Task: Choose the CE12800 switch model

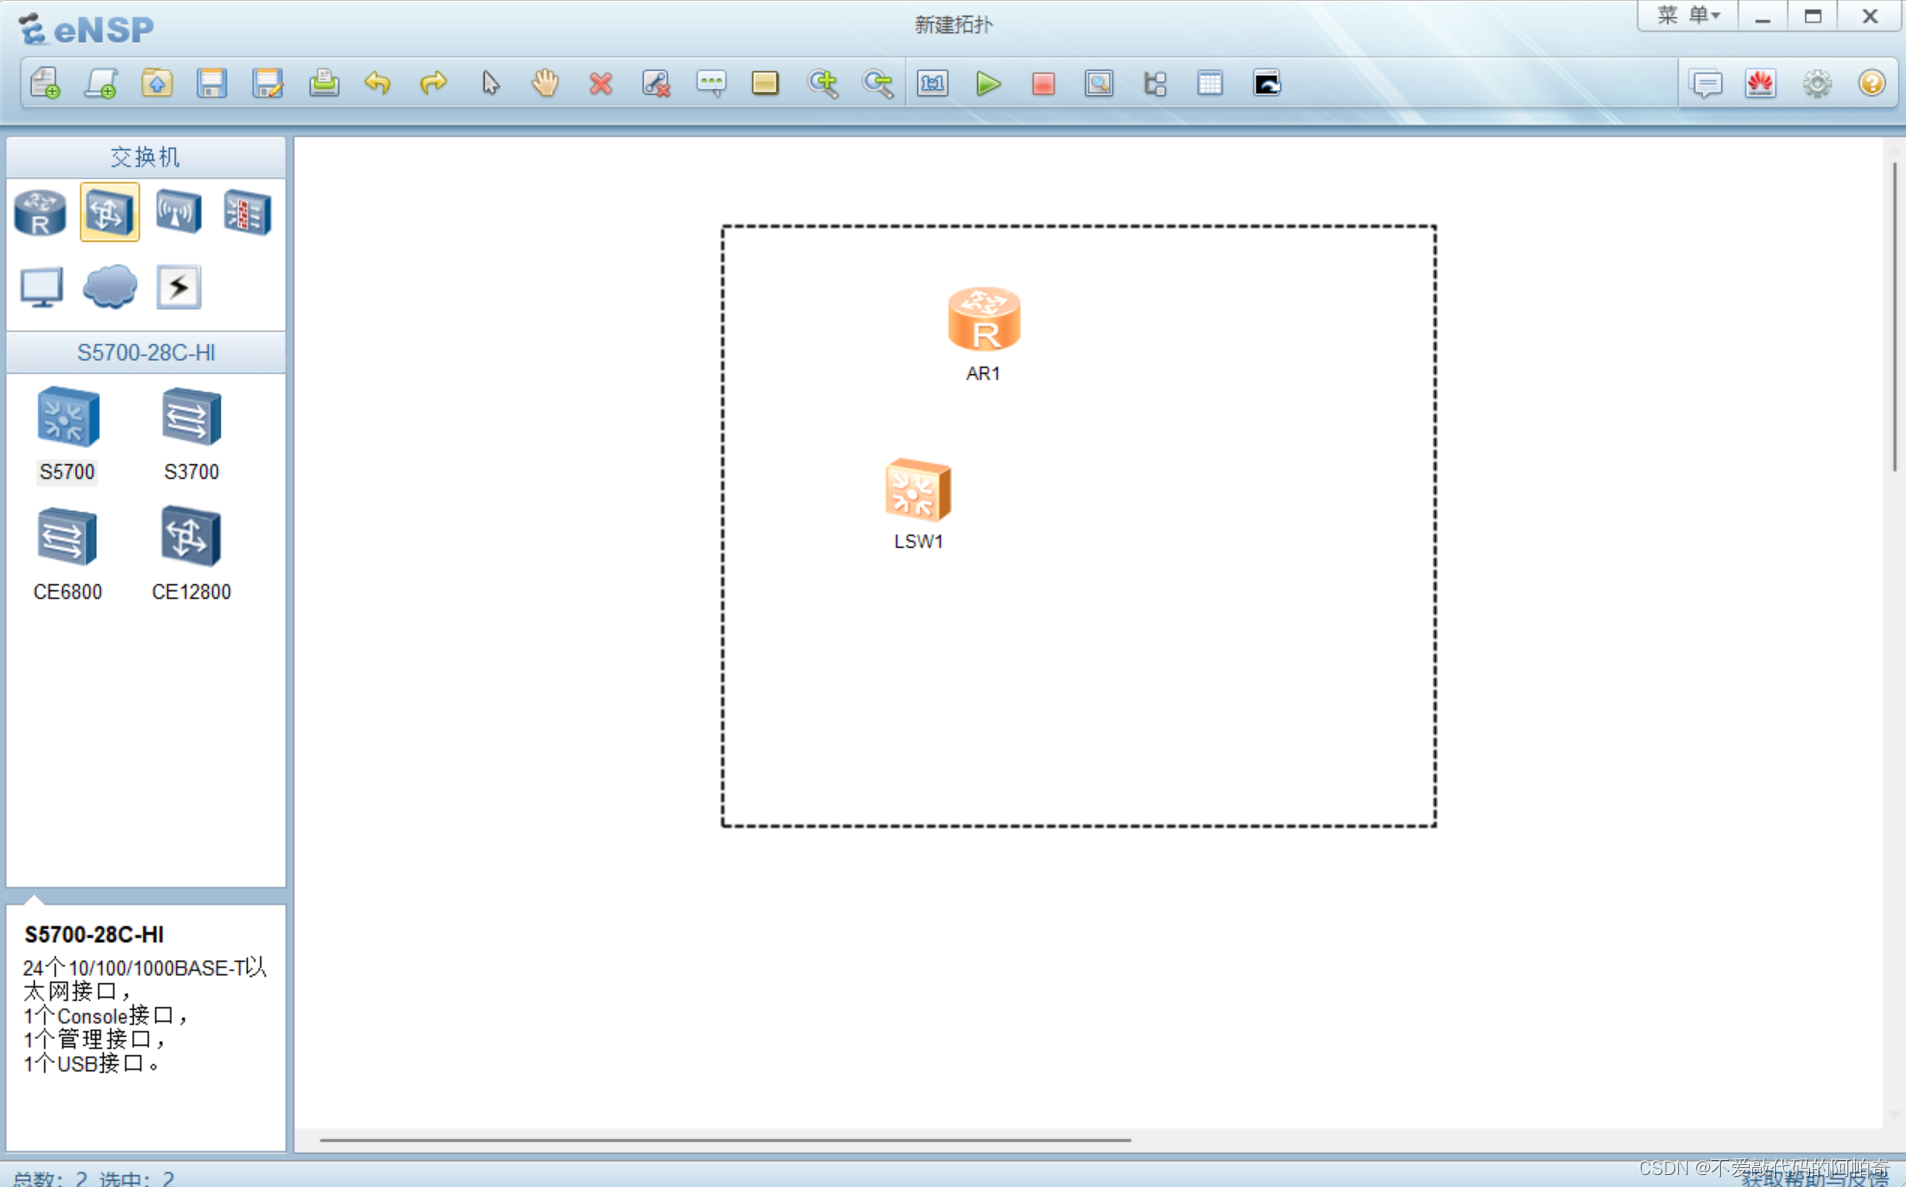Action: (191, 553)
